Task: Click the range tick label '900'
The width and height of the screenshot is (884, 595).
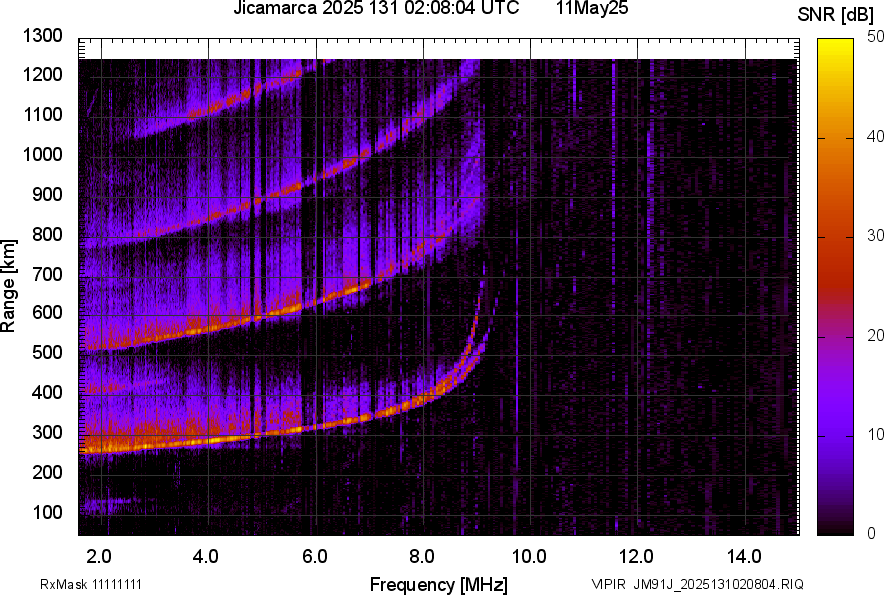Action: (x=47, y=194)
